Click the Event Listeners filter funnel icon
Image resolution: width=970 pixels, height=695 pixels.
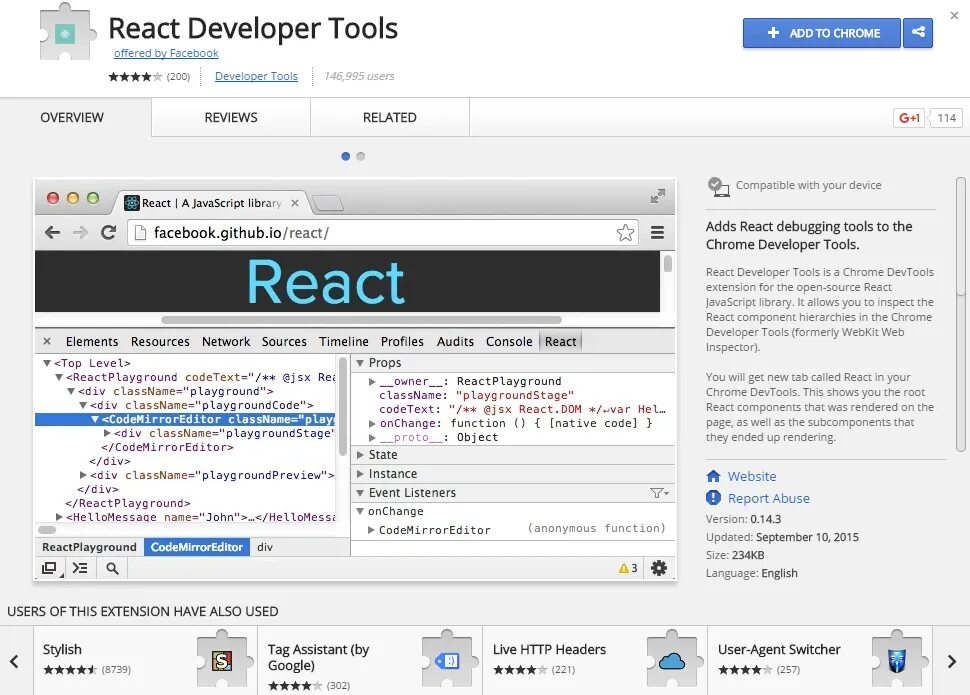(659, 493)
